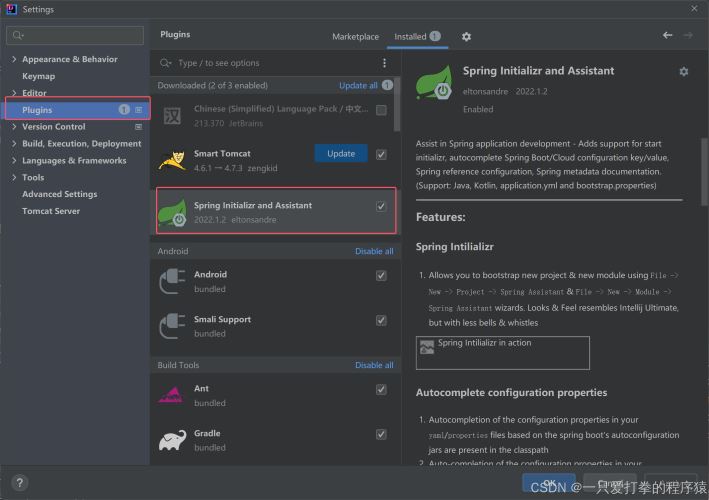Click the Update all count badge
Viewport: 709px width, 500px height.
pyautogui.click(x=387, y=85)
